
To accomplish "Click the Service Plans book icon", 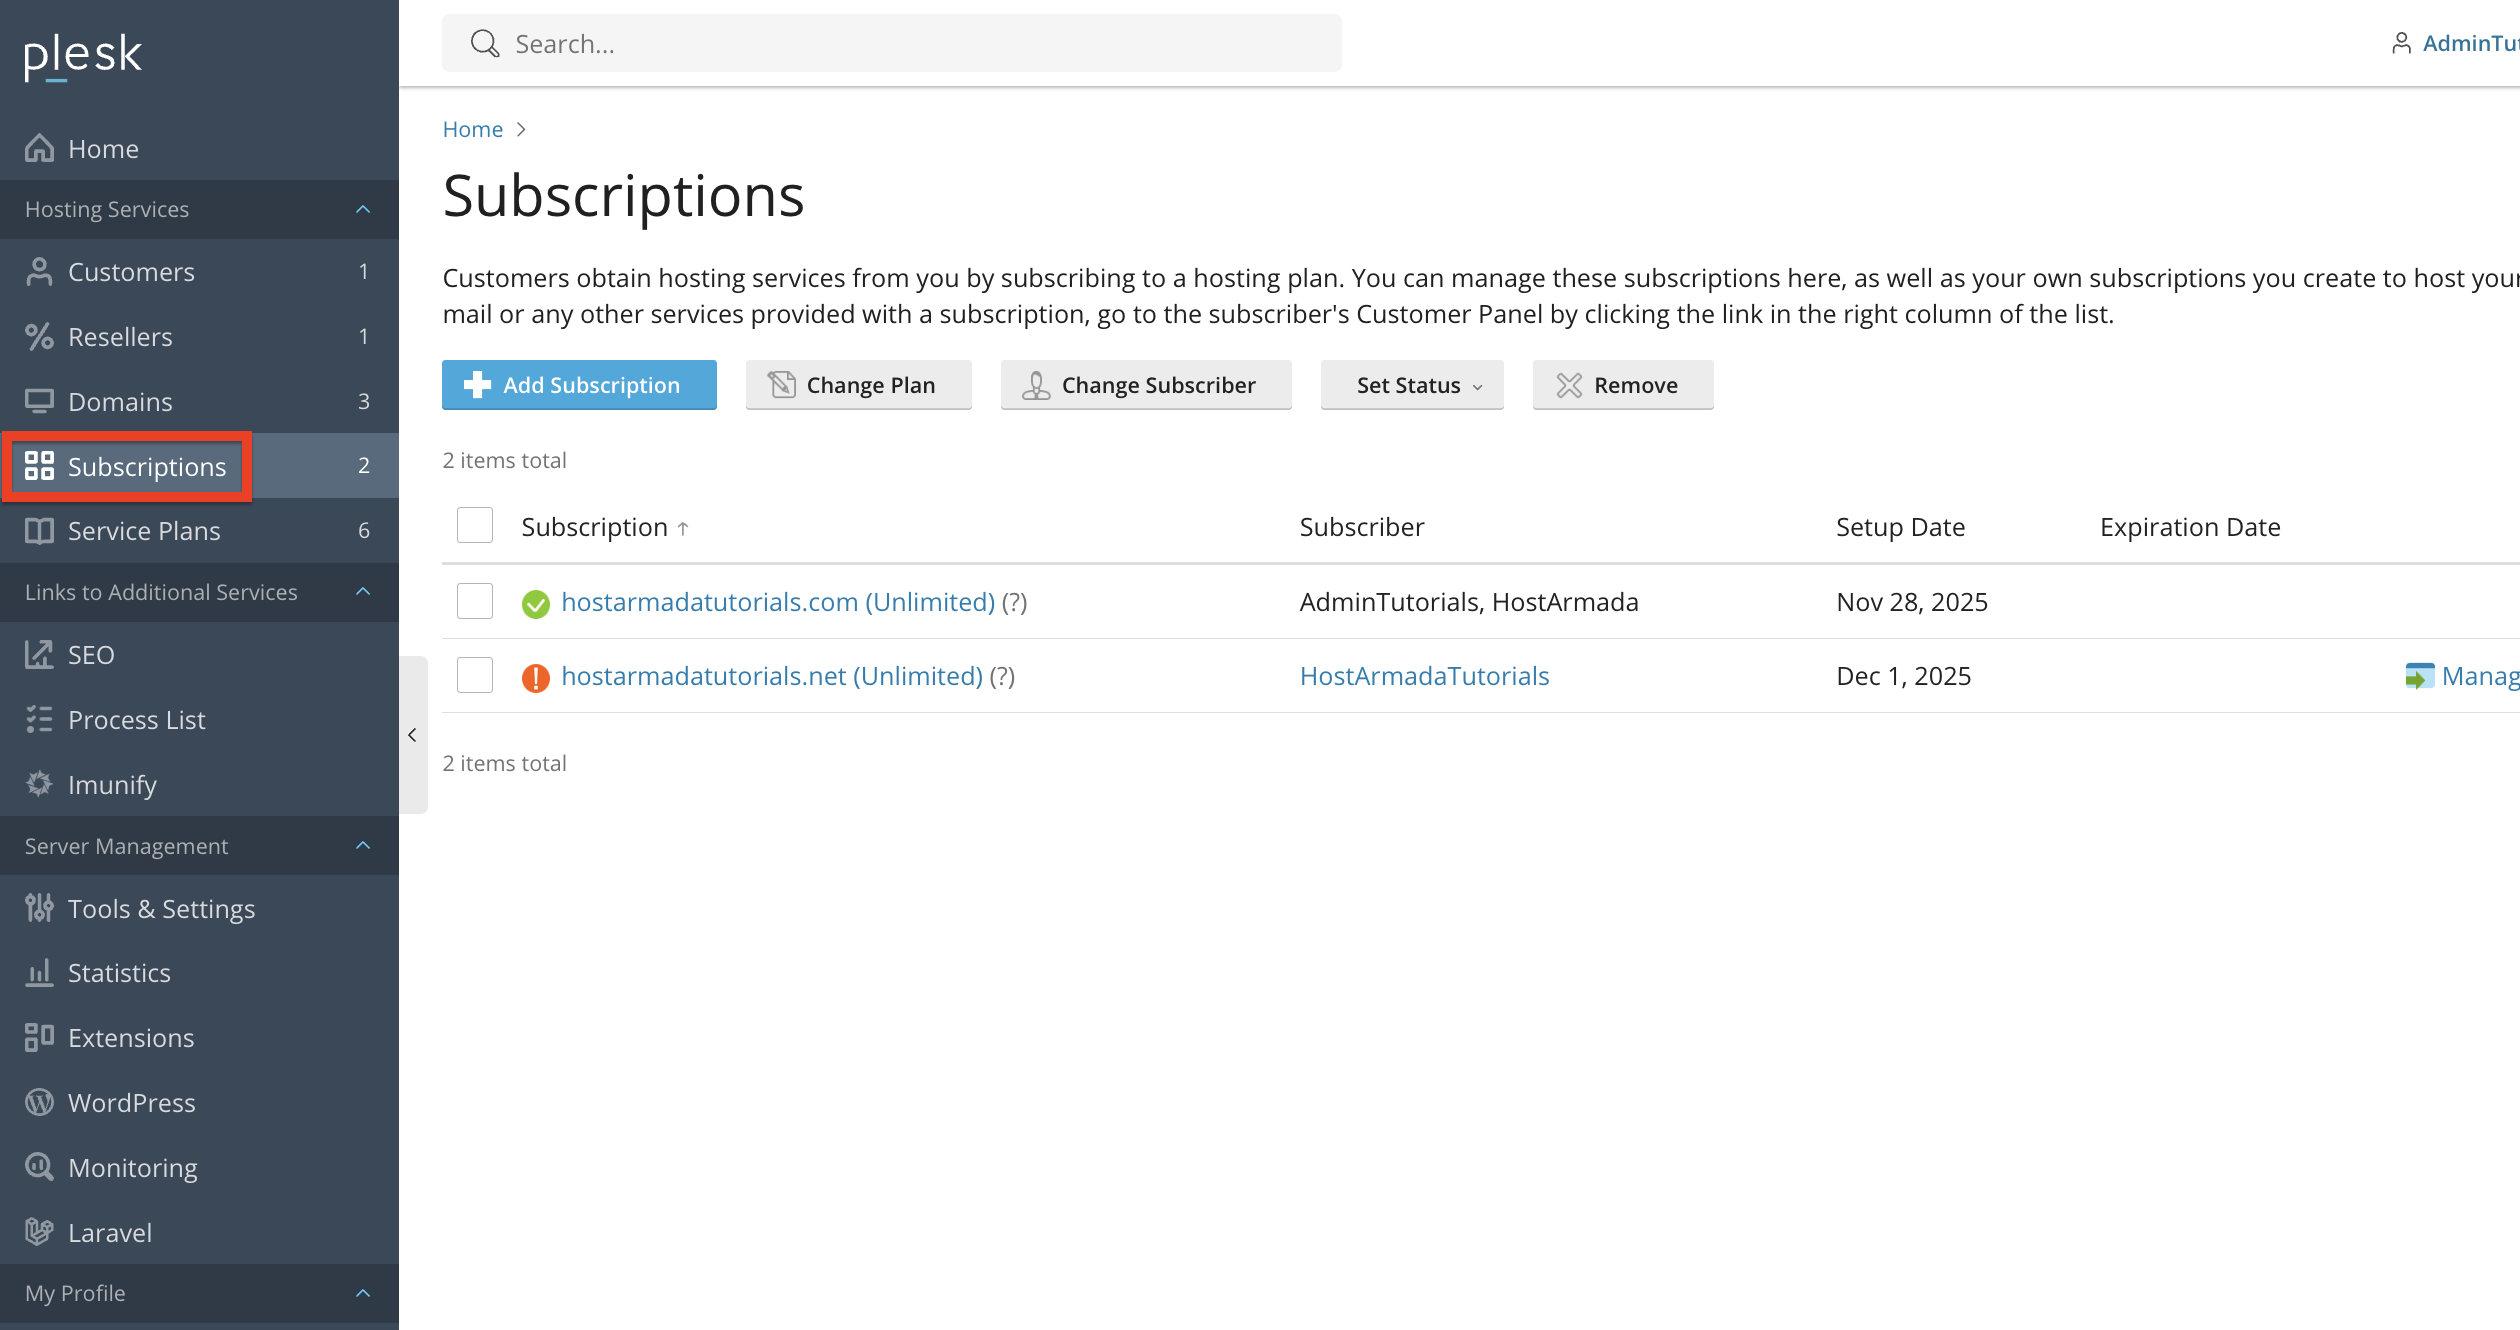I will (x=39, y=531).
